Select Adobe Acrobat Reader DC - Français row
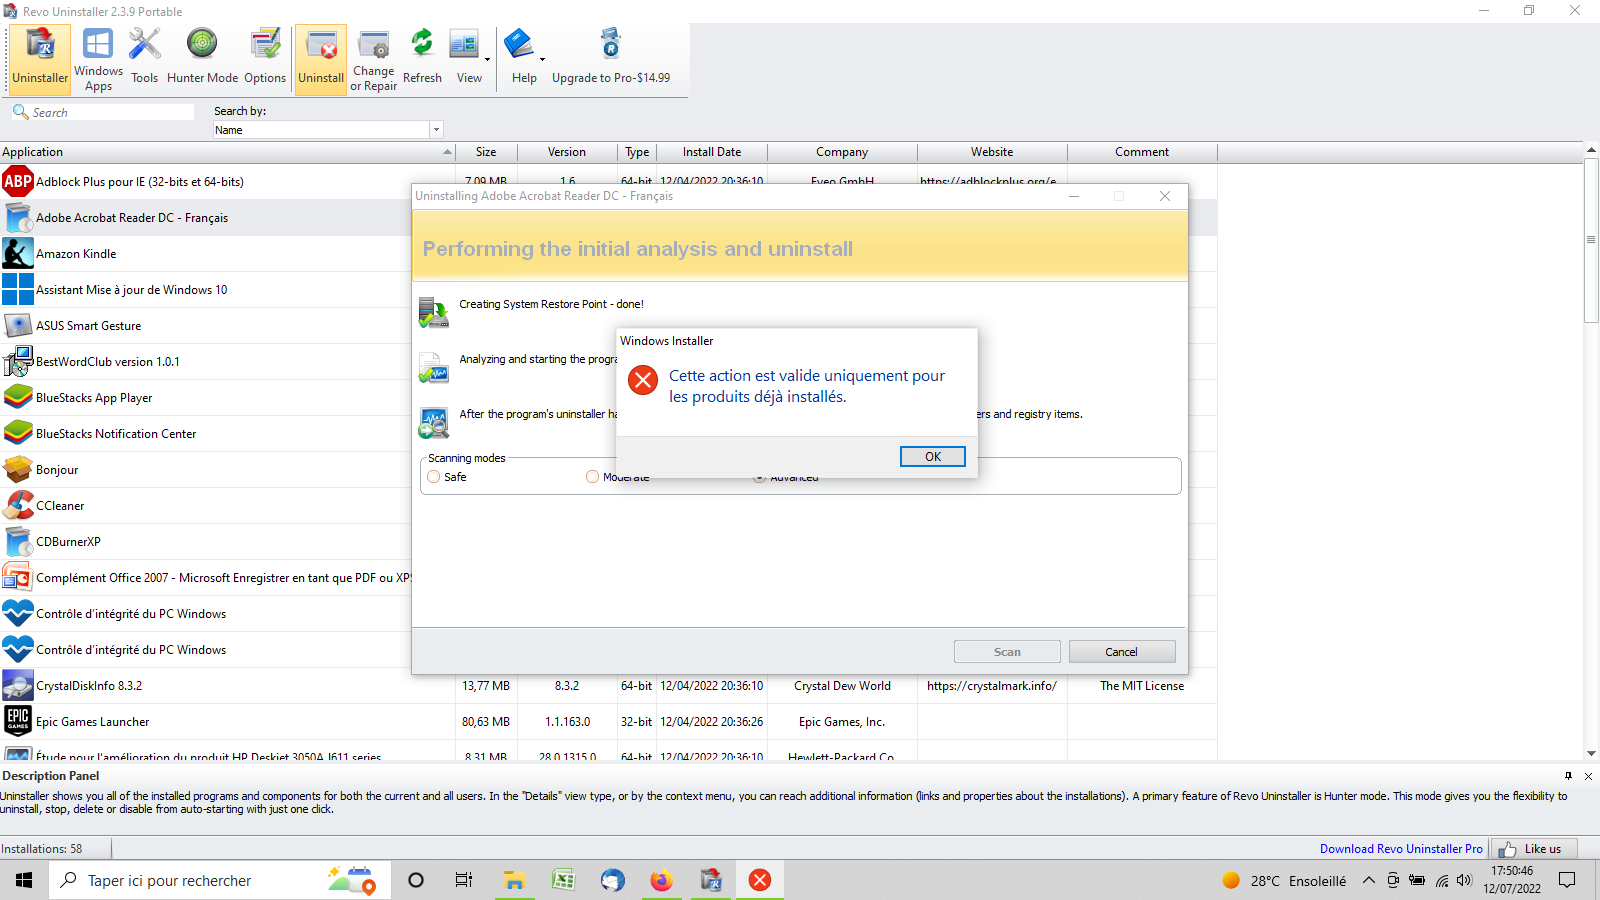The width and height of the screenshot is (1600, 900). 206,218
